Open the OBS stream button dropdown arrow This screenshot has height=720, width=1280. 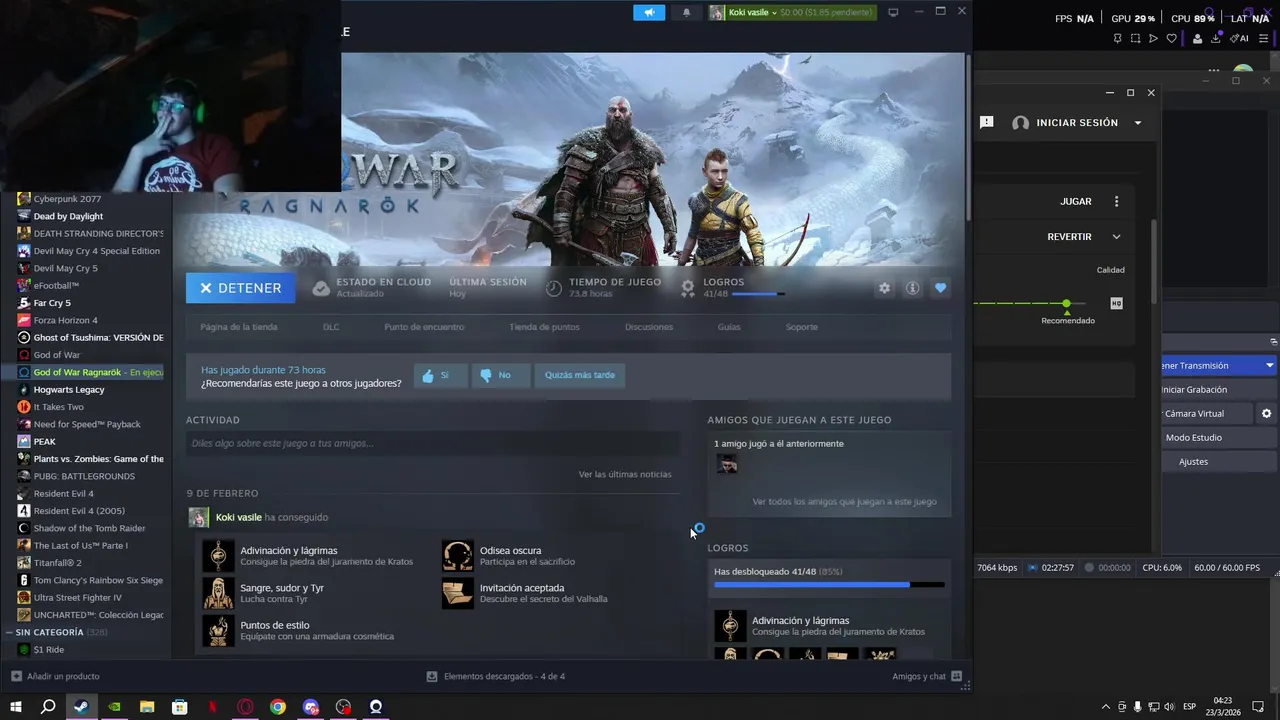(x=1269, y=366)
